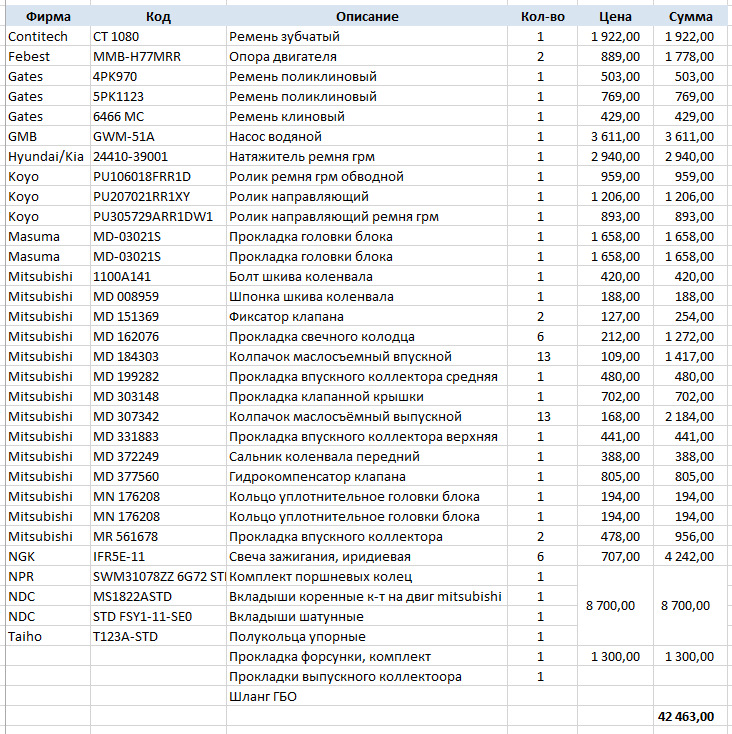Select the 'Febest' cell
This screenshot has width=732, height=734.
point(48,56)
